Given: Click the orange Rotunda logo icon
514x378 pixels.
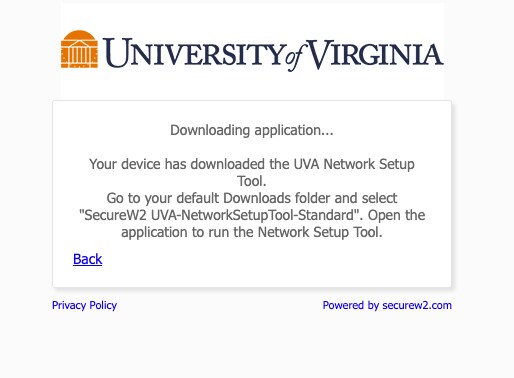Looking at the screenshot, I should click(79, 49).
